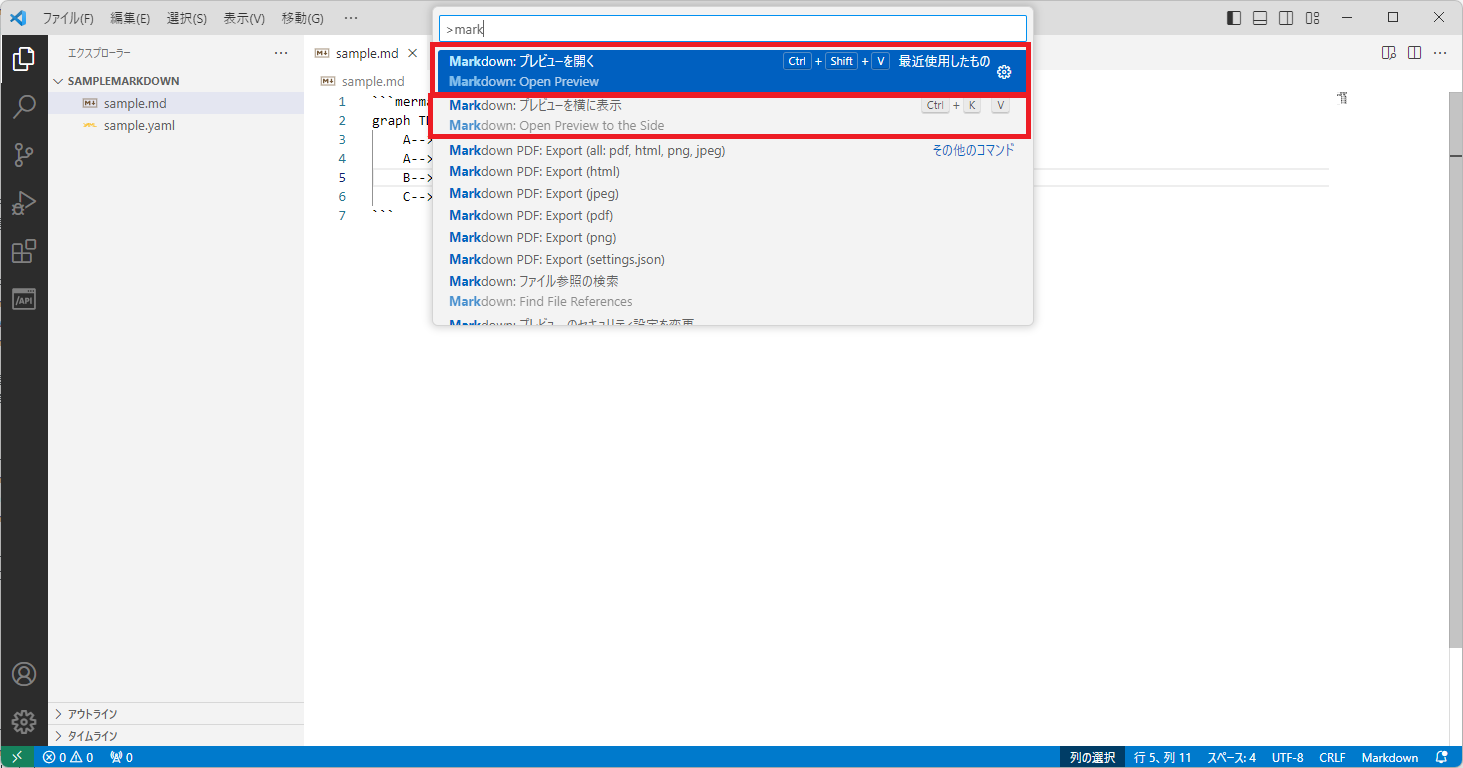Image resolution: width=1463 pixels, height=768 pixels.
Task: Toggle the bottom panel layout button
Action: pyautogui.click(x=1260, y=18)
